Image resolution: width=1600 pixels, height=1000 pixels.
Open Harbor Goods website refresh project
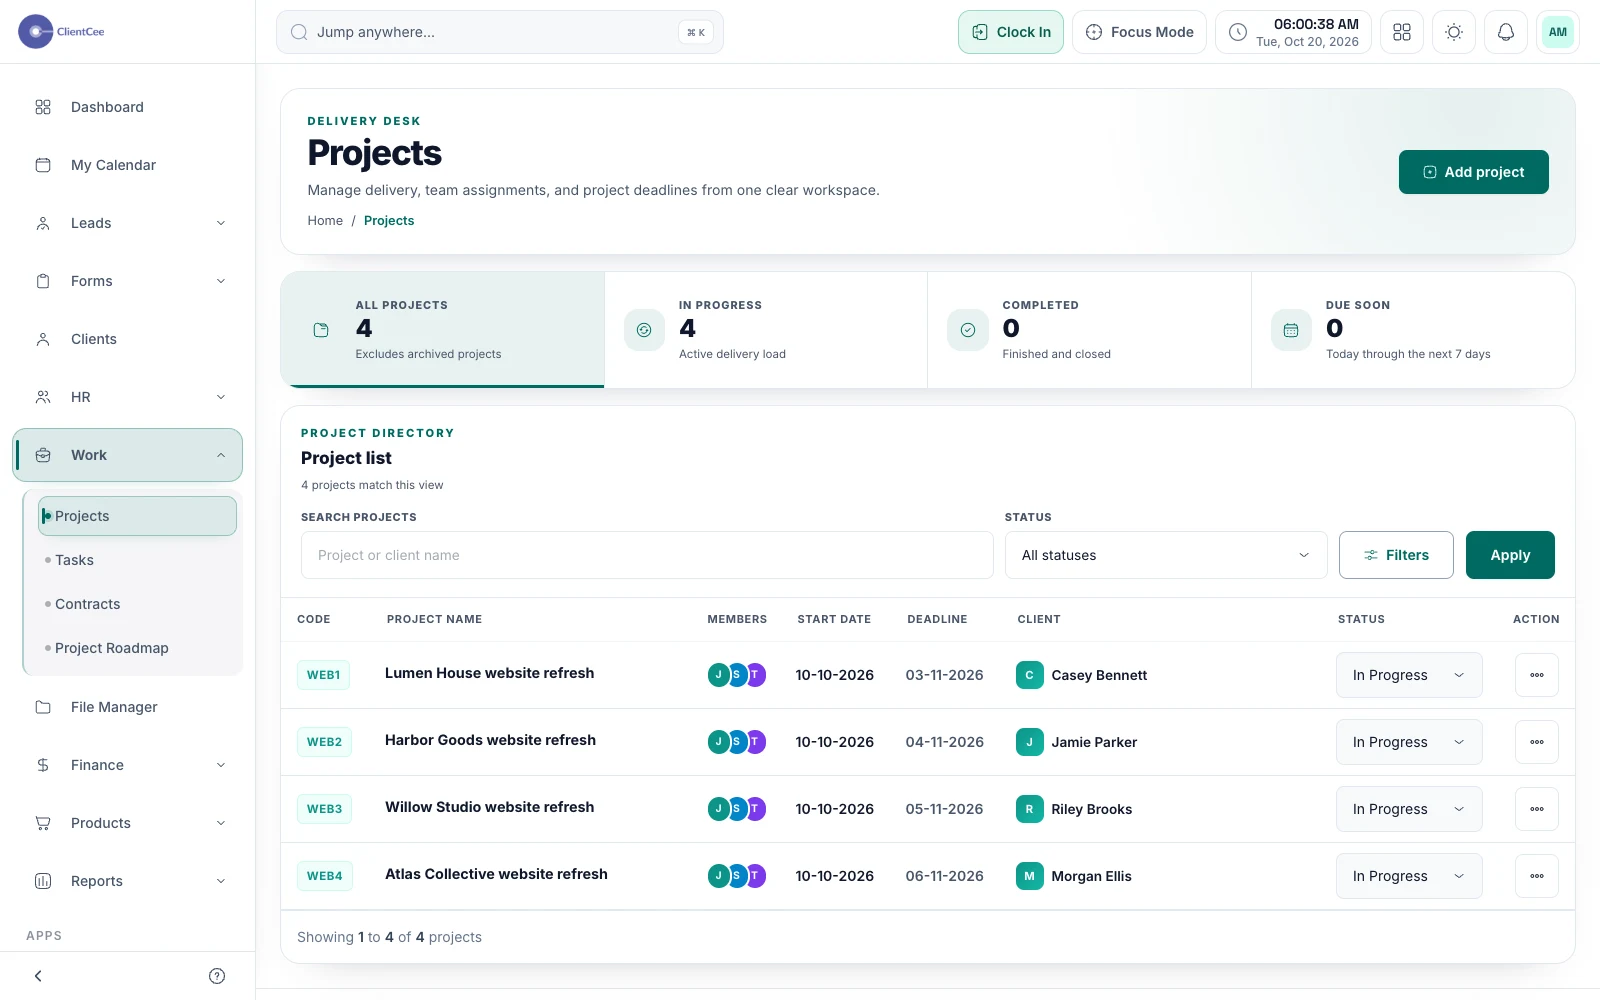[x=490, y=740]
